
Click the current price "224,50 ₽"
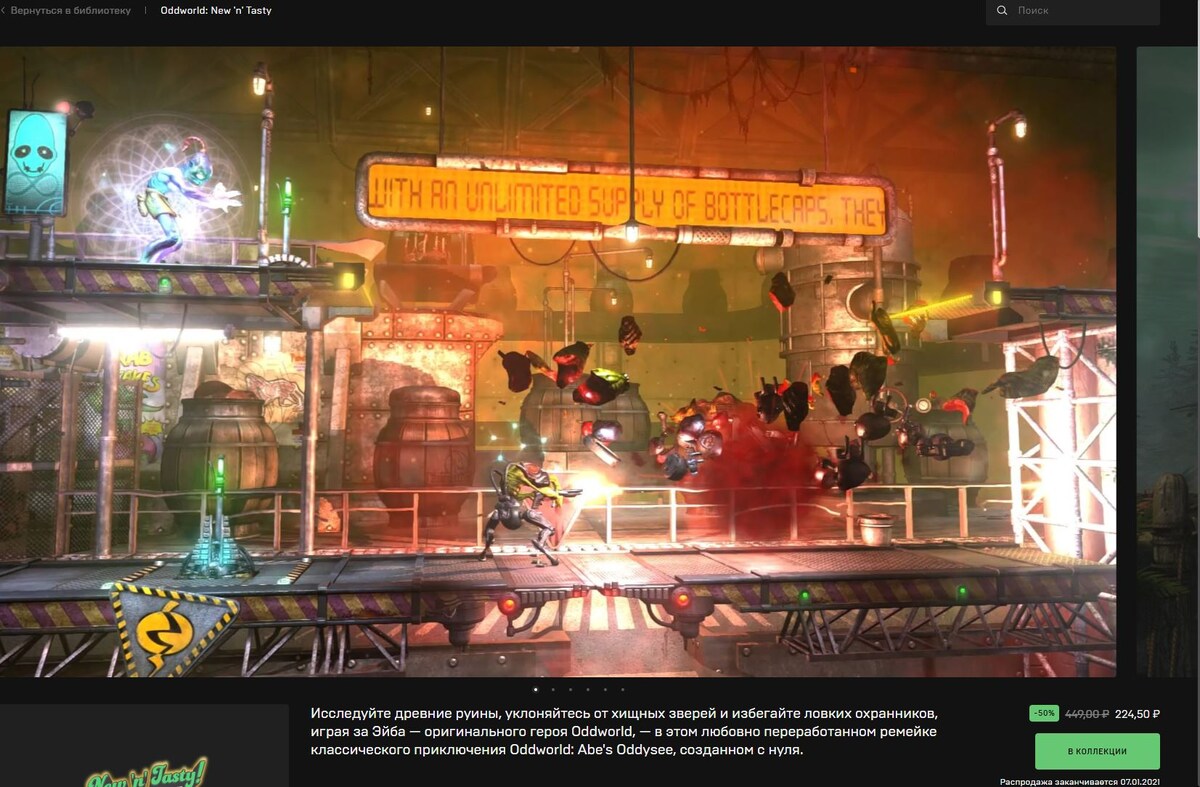pos(1138,714)
